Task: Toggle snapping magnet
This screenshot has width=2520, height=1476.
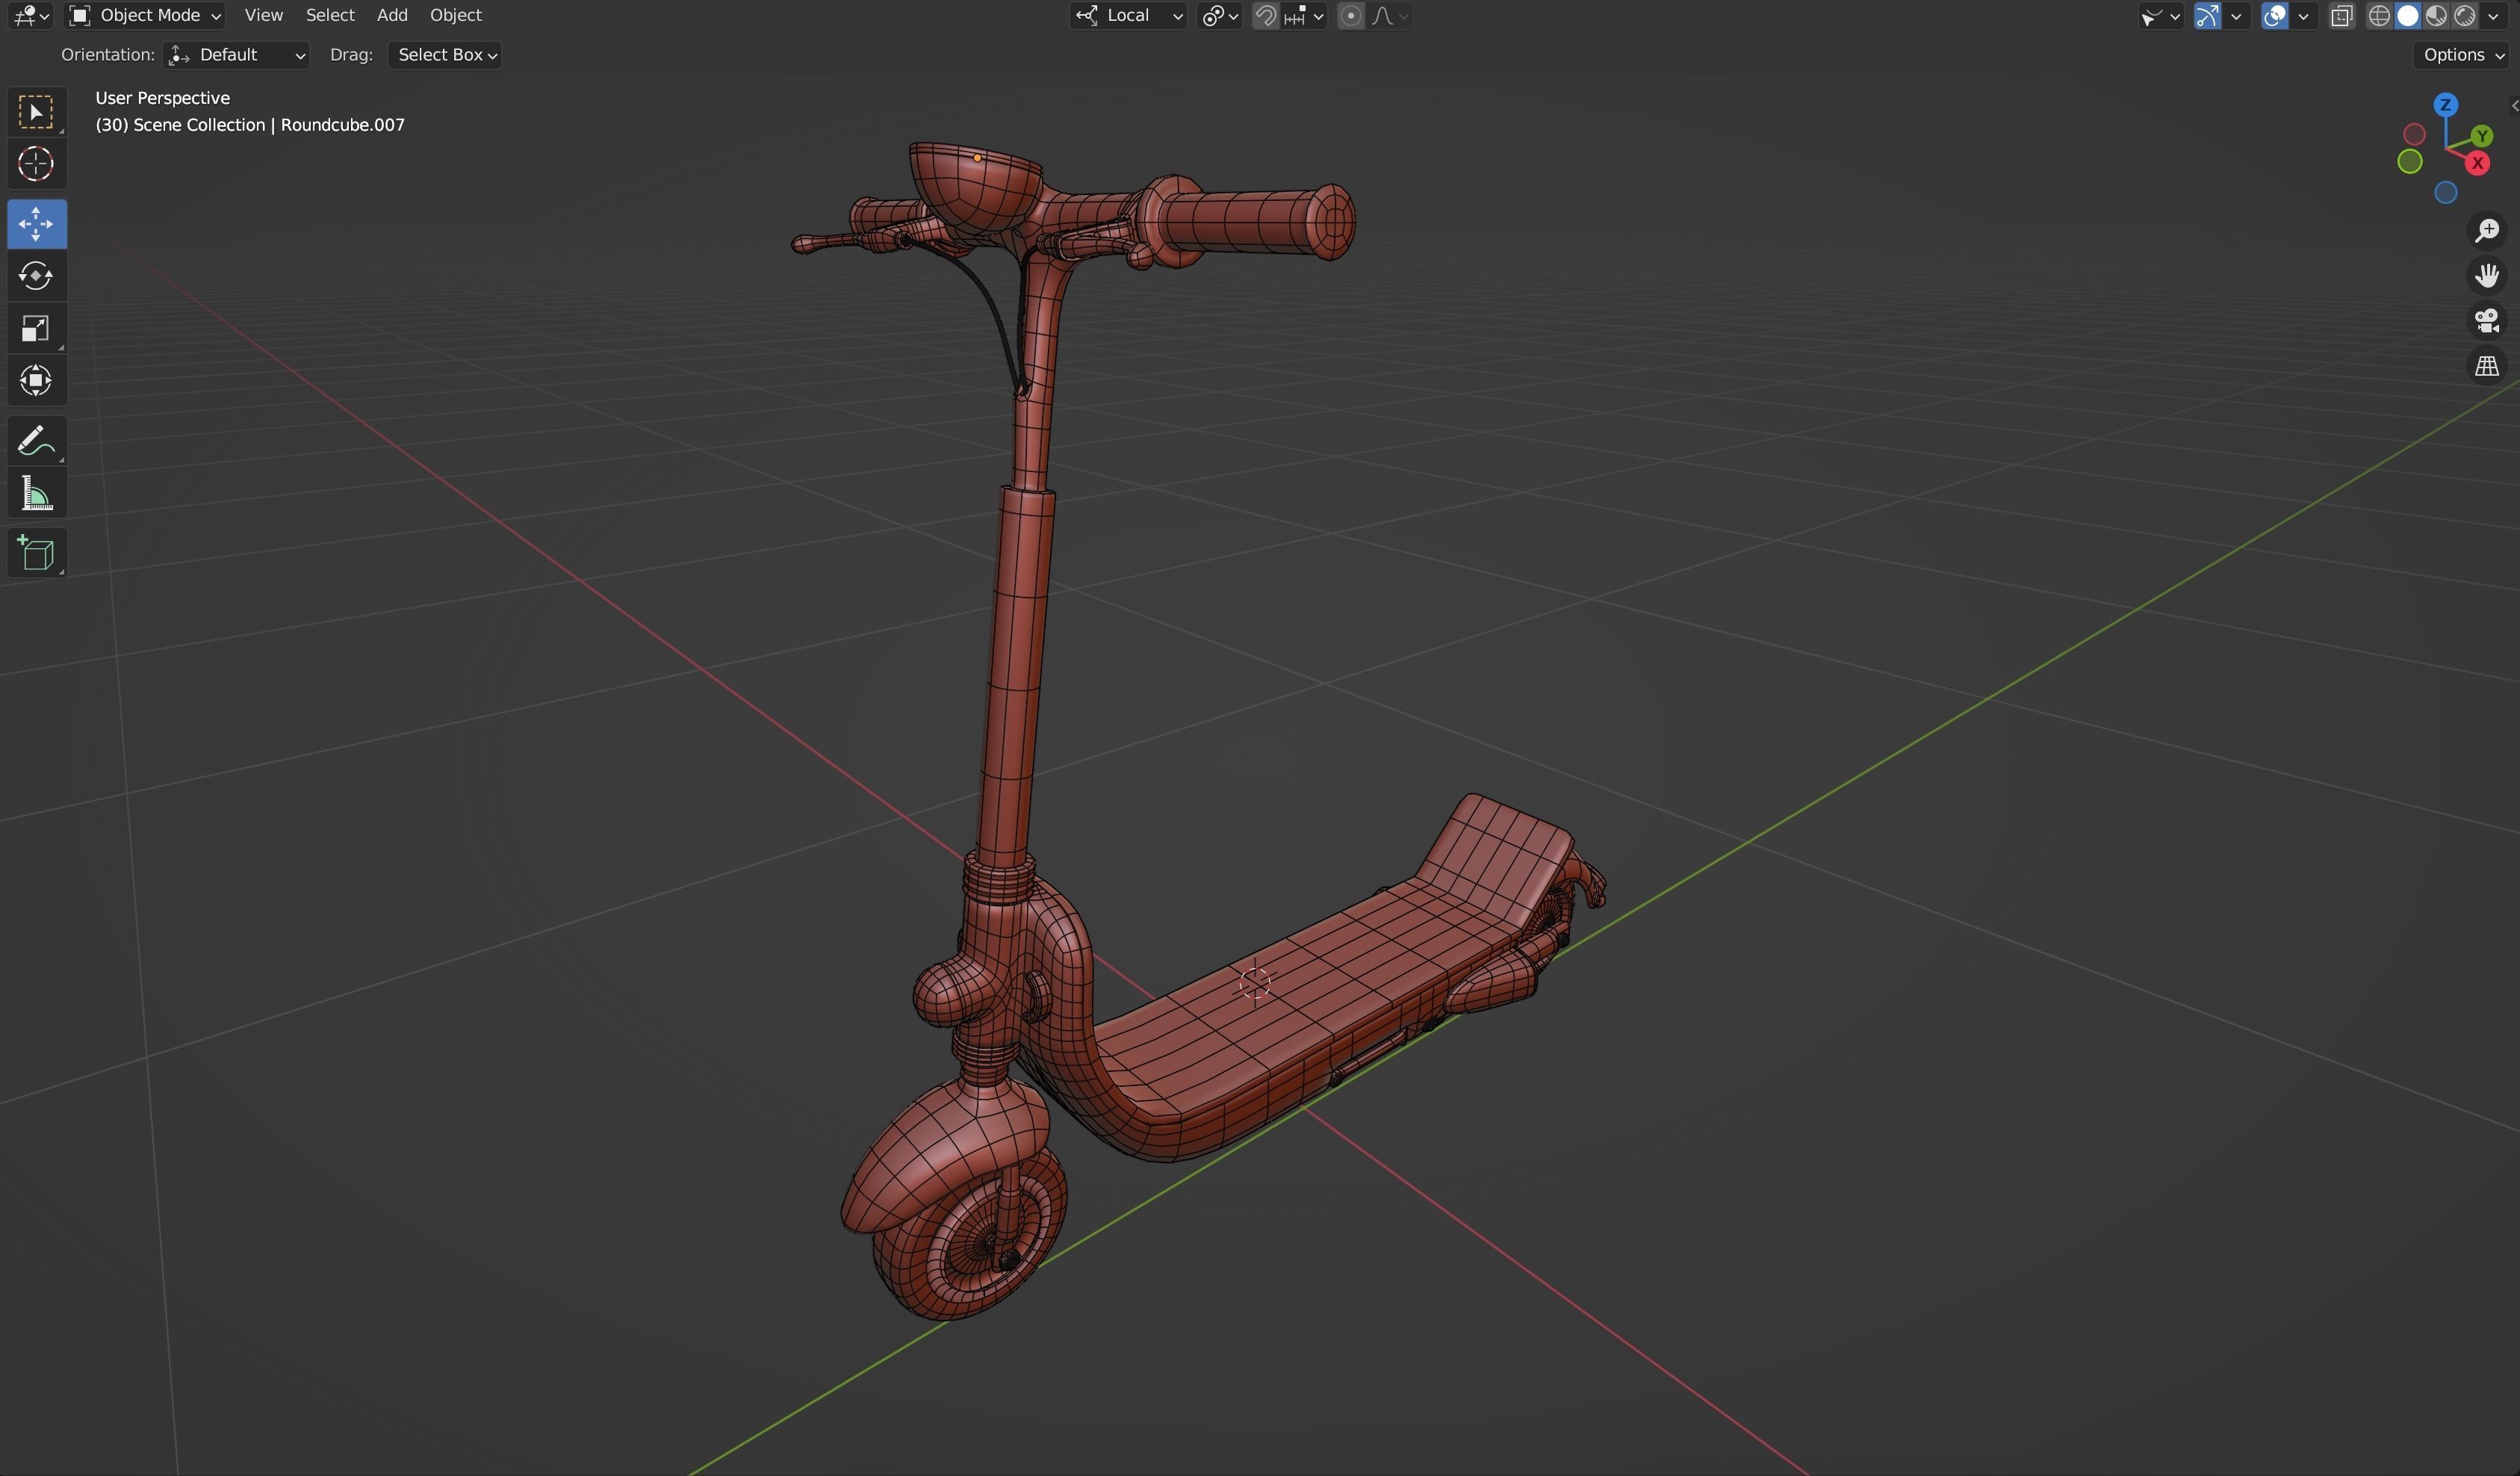Action: pos(1265,15)
